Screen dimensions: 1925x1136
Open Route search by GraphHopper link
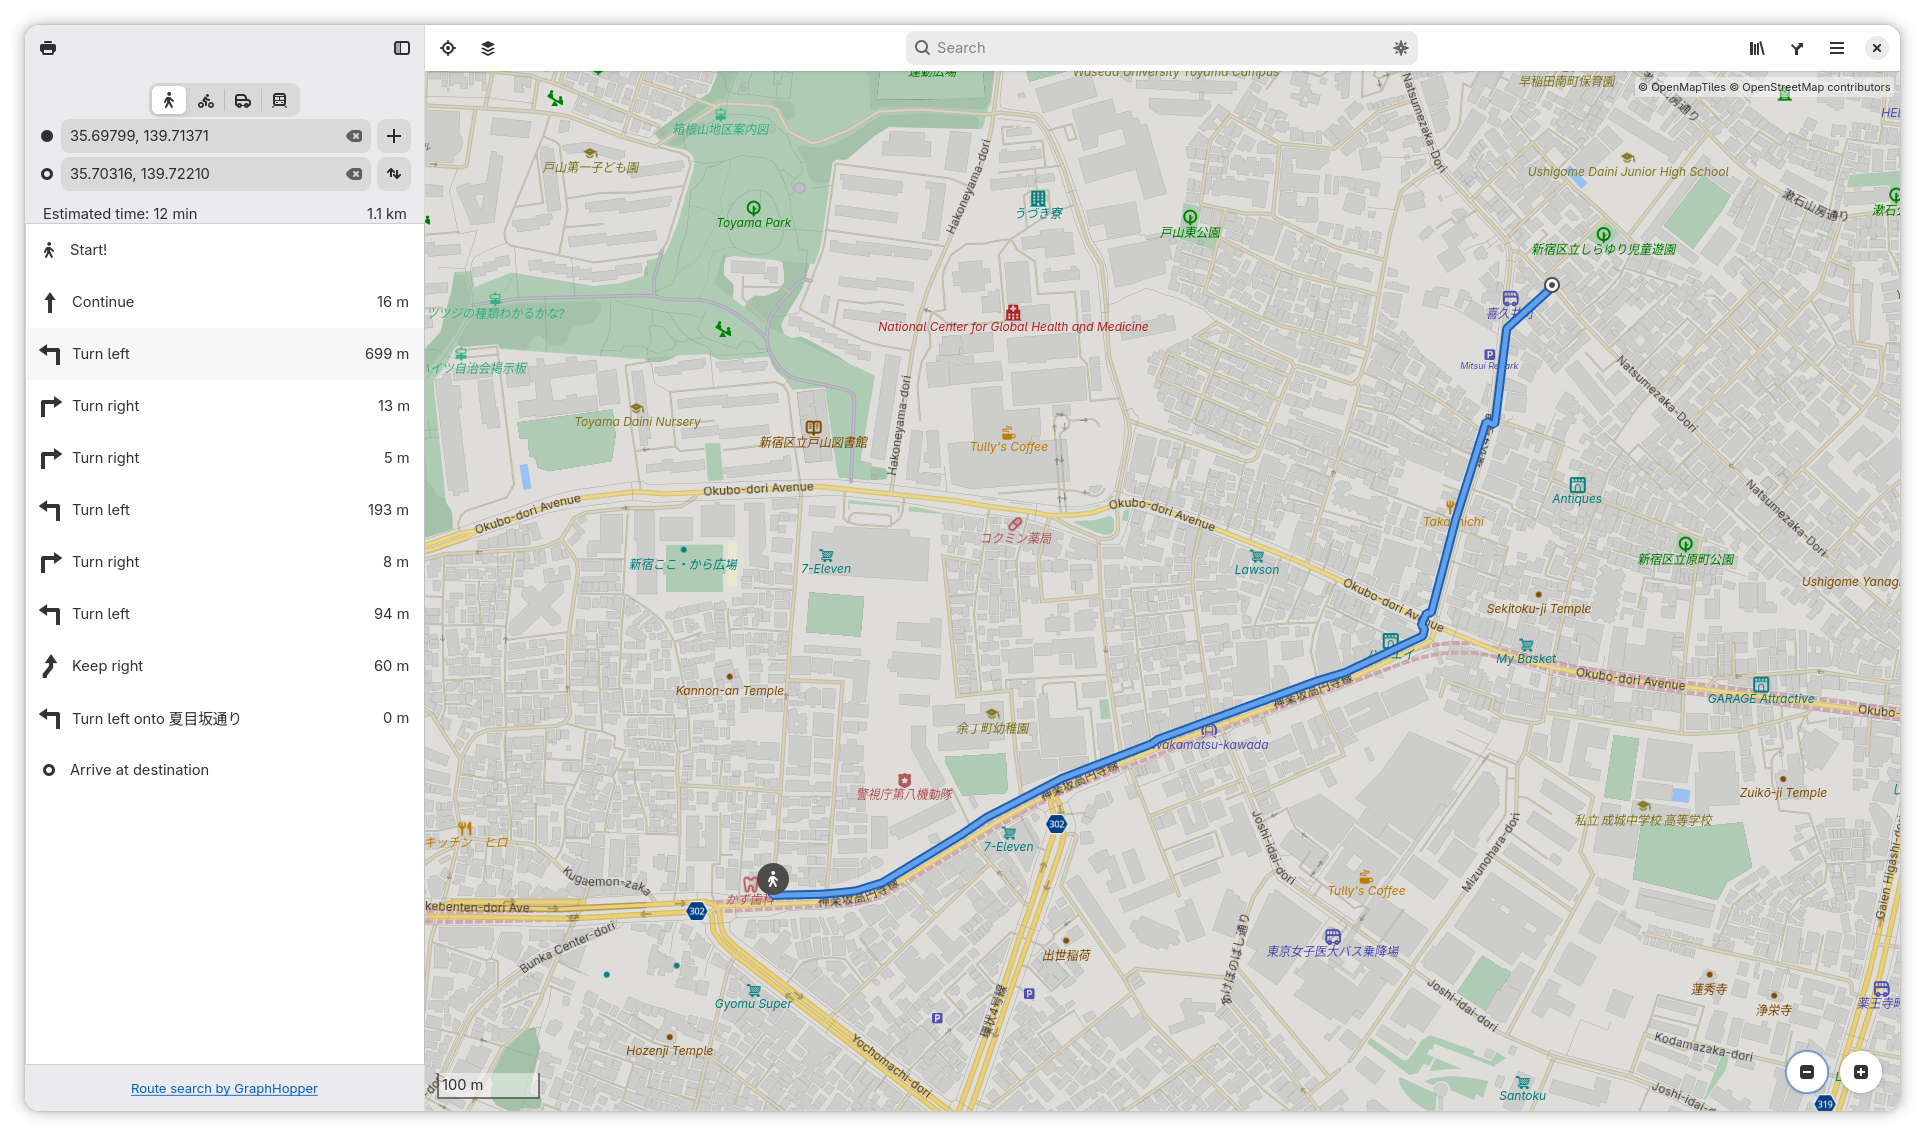pyautogui.click(x=224, y=1088)
